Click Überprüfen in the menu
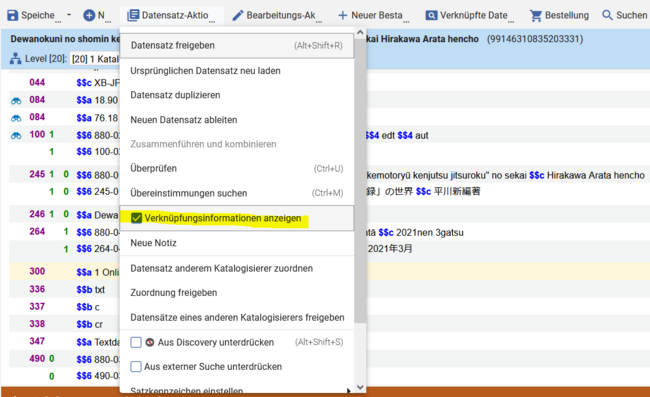 point(237,169)
